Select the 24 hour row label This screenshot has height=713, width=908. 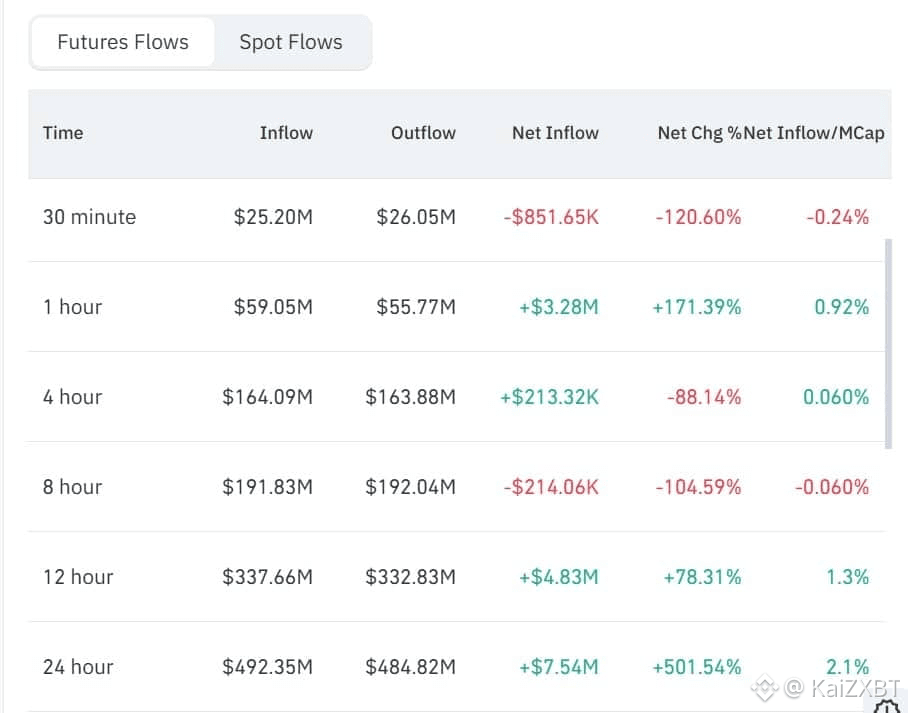coord(78,667)
